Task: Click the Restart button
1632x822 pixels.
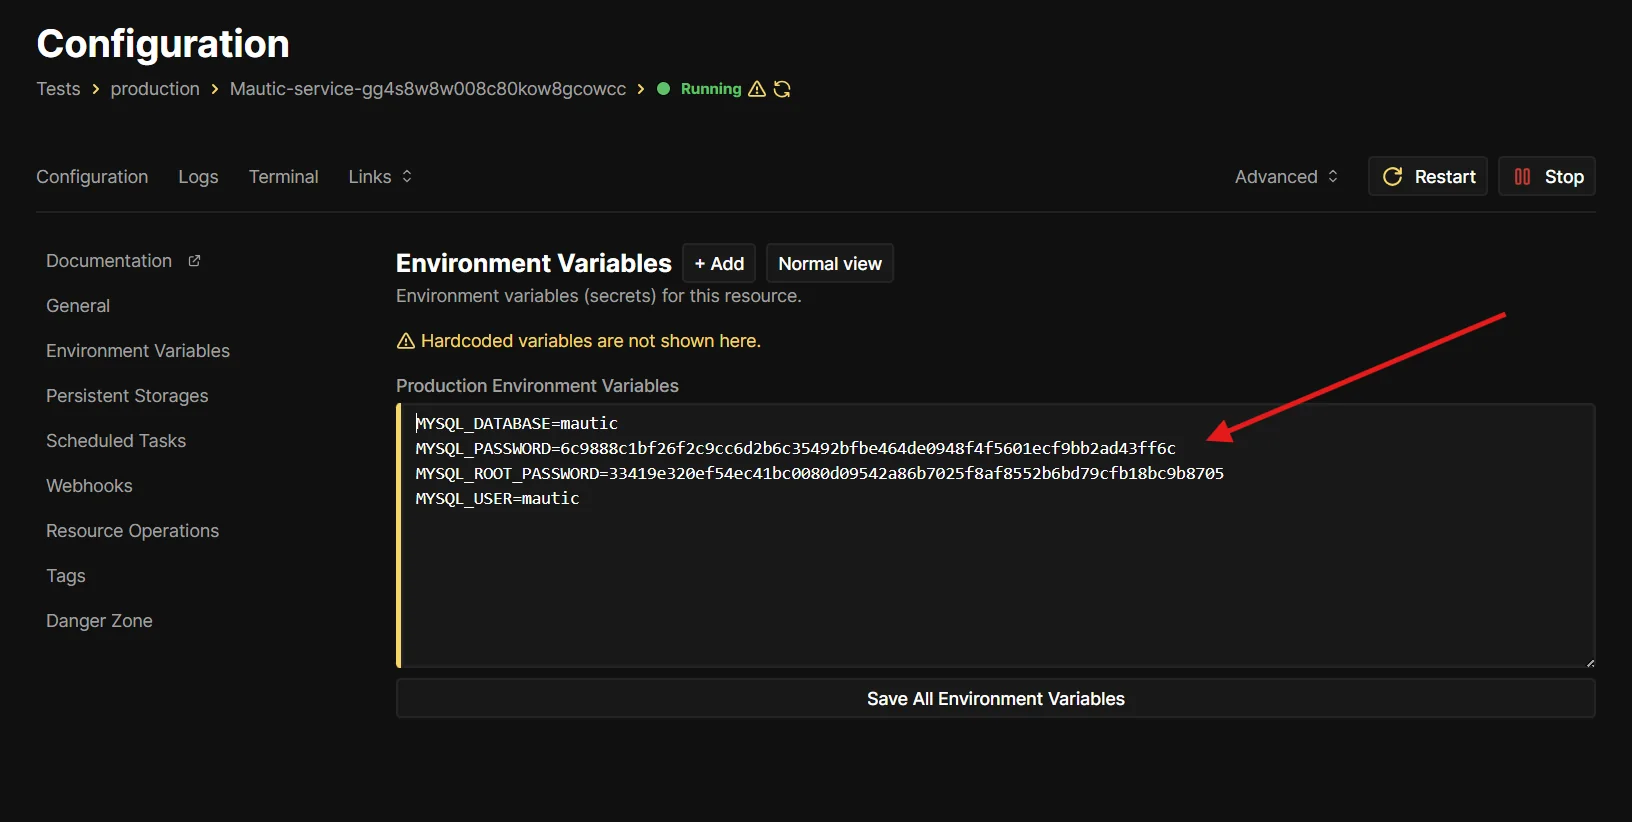Action: pos(1428,177)
